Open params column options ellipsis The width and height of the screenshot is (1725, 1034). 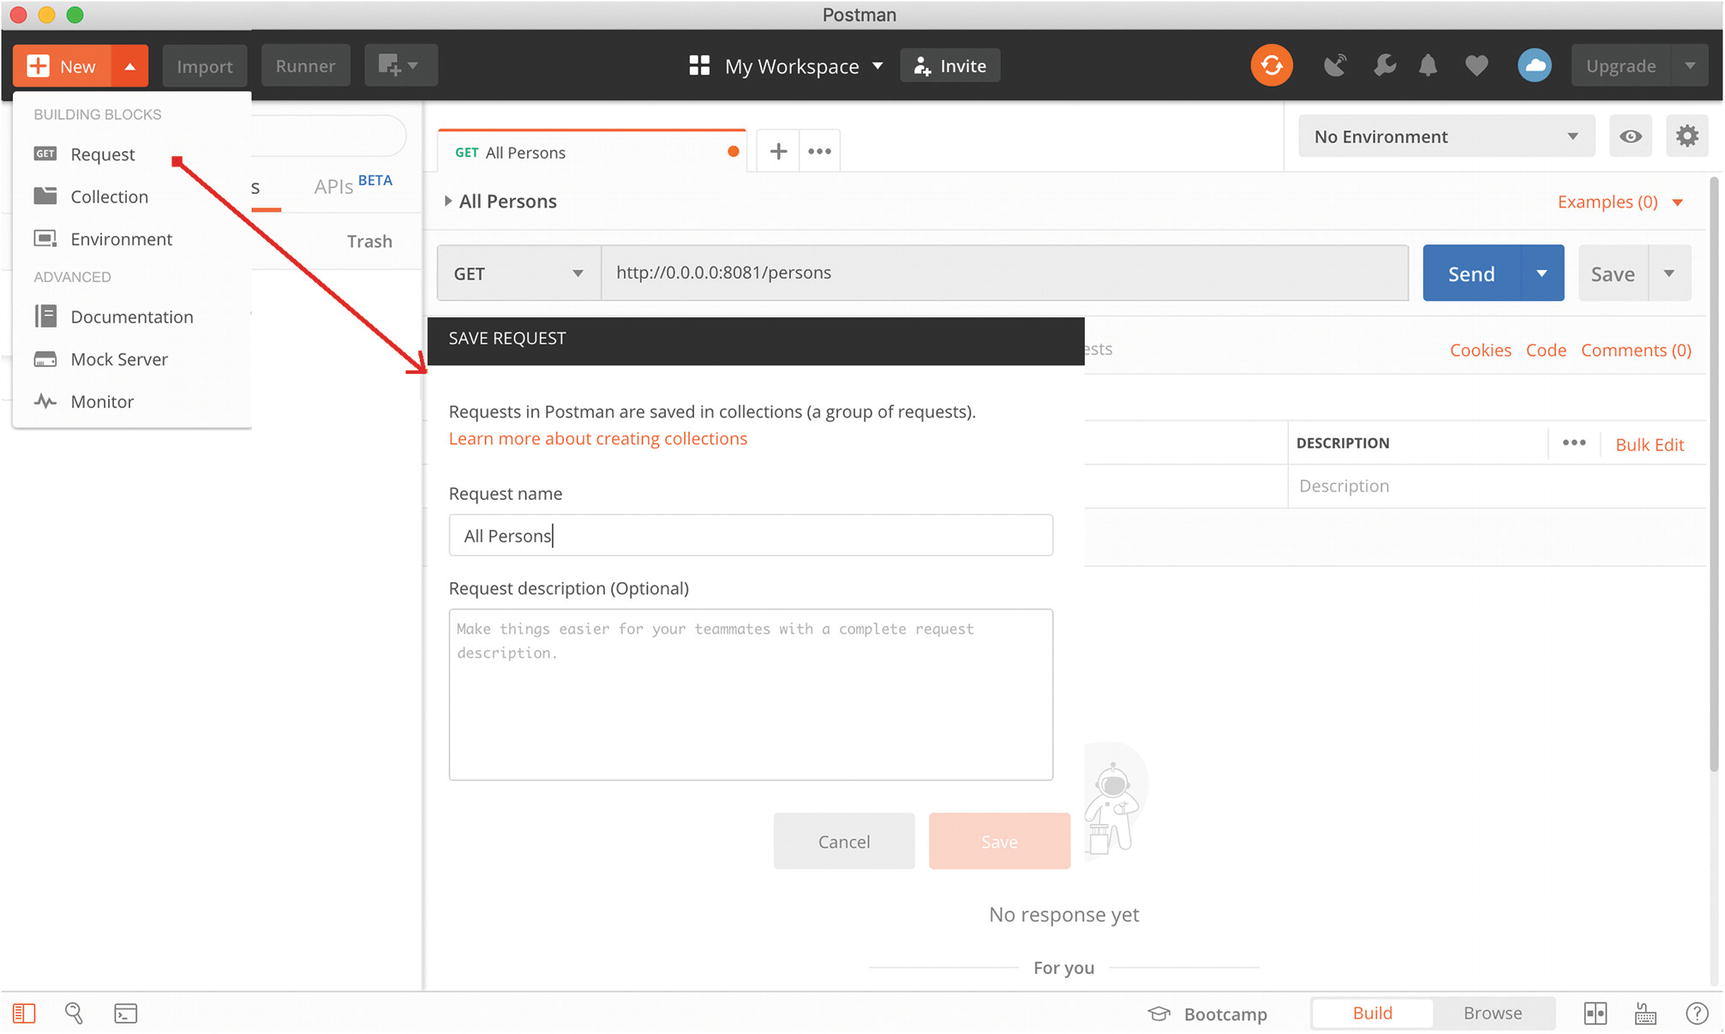[x=1574, y=443]
